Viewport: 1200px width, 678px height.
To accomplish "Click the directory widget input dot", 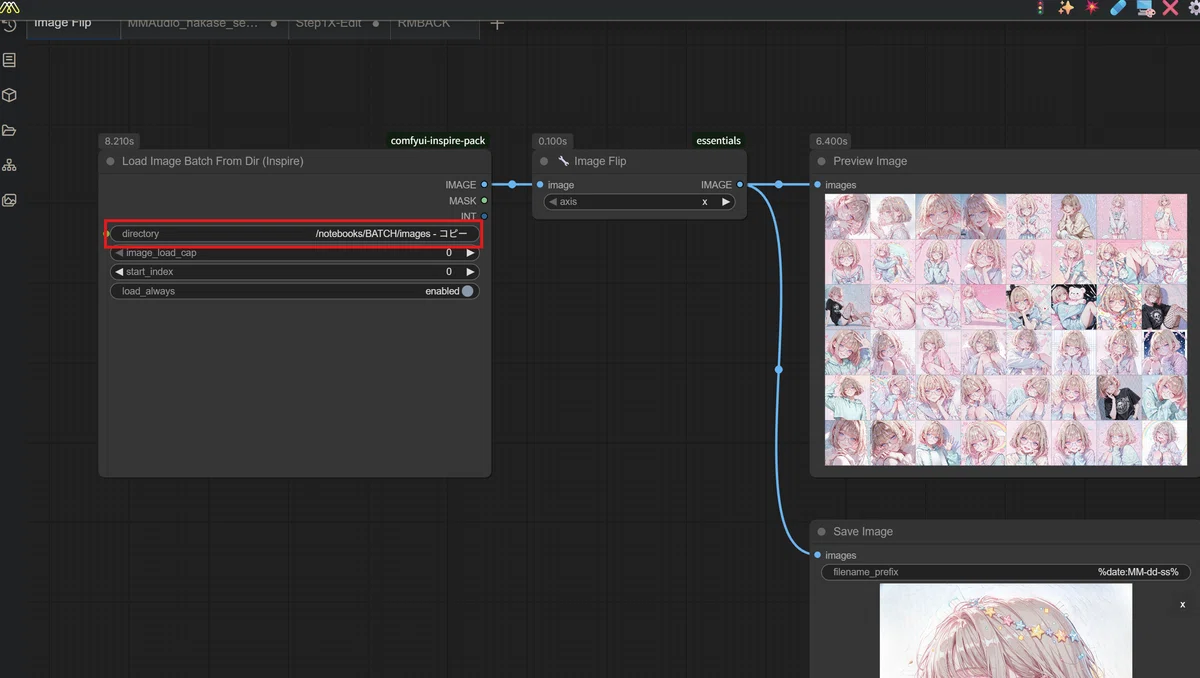I will pos(107,234).
